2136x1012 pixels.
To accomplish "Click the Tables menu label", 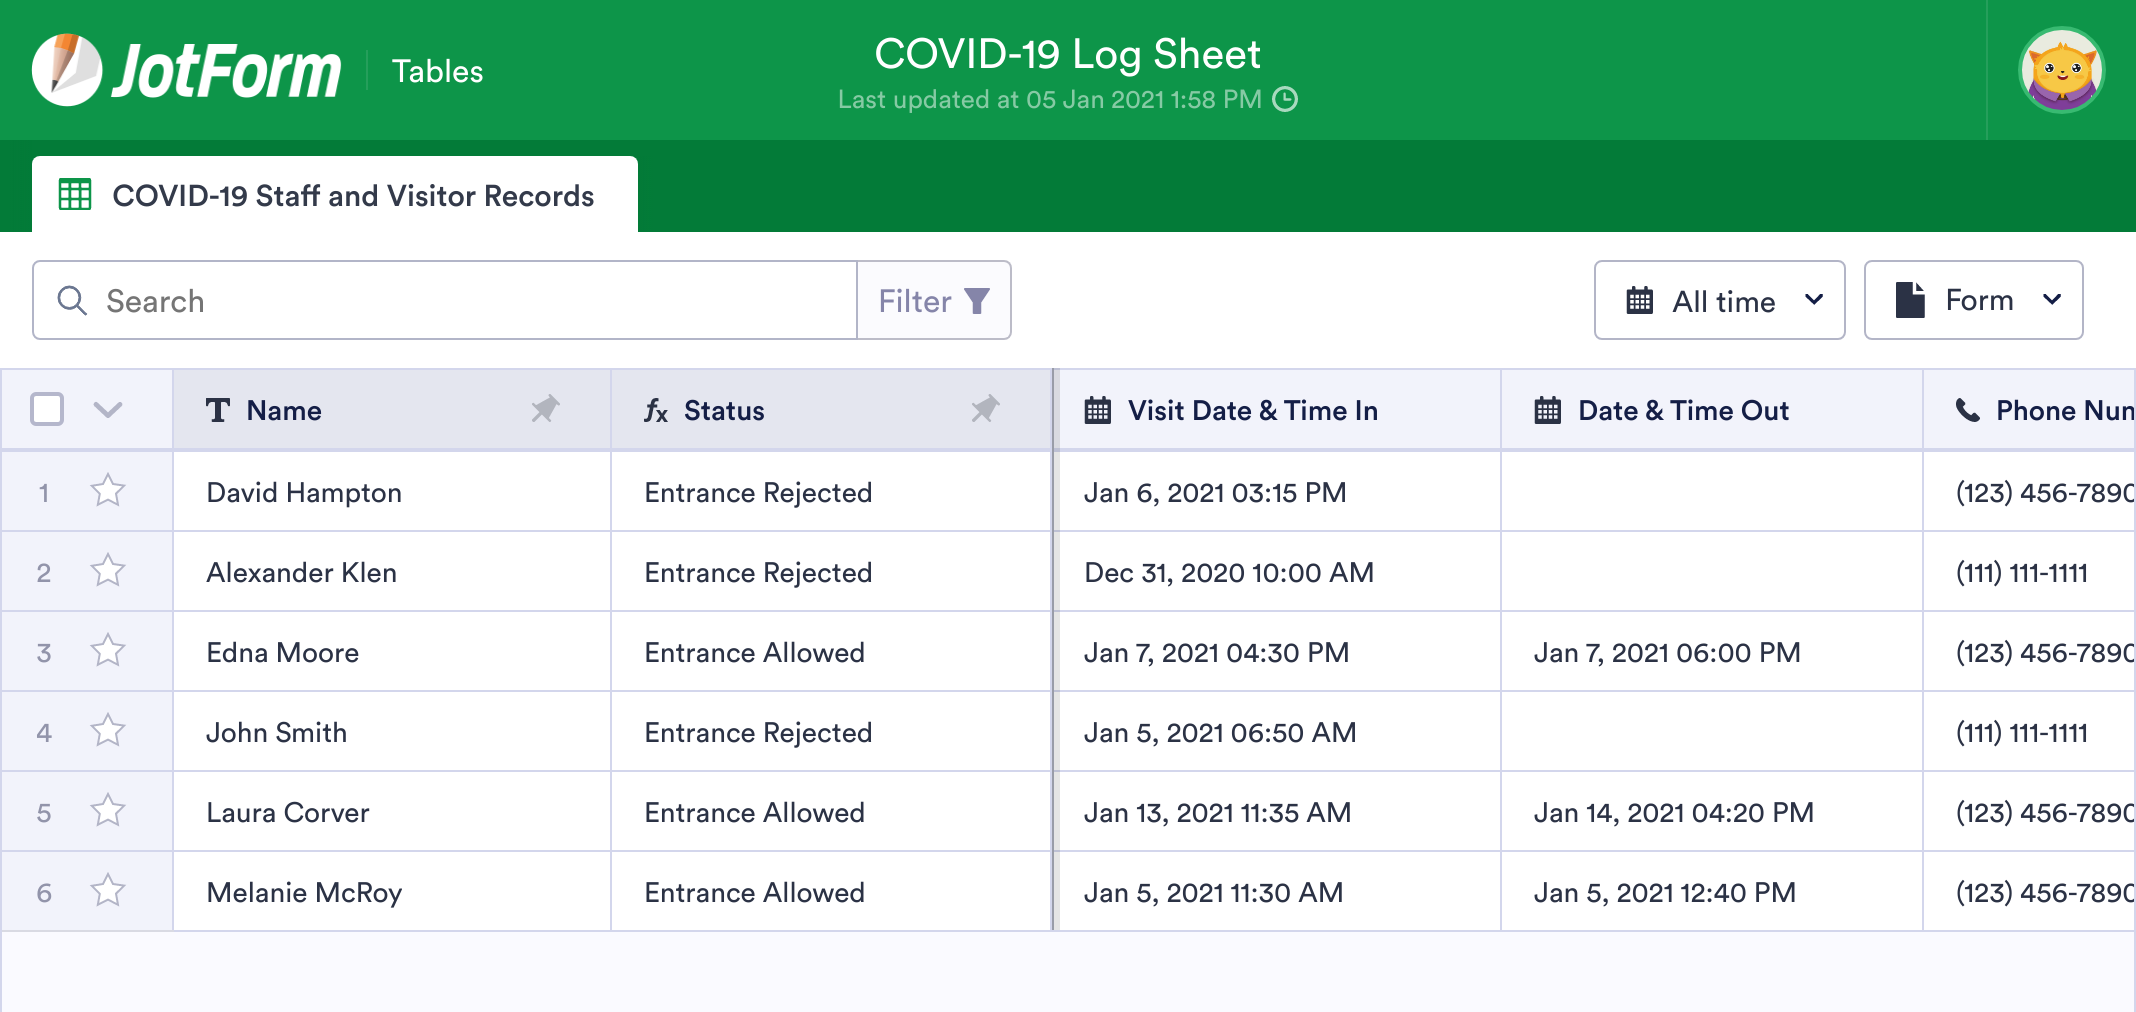I will point(437,70).
